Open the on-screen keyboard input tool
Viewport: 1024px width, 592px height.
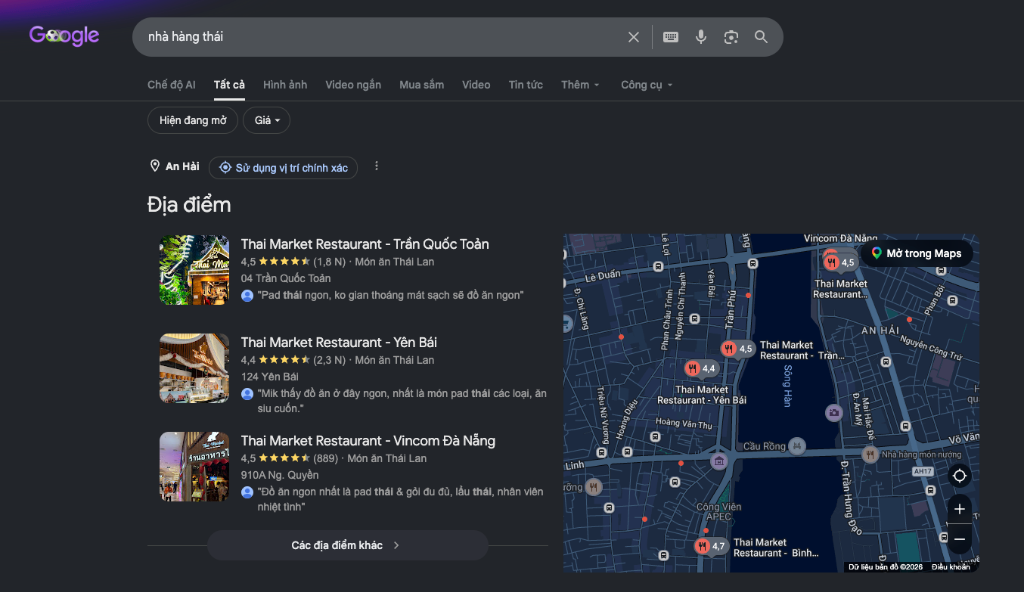(671, 37)
